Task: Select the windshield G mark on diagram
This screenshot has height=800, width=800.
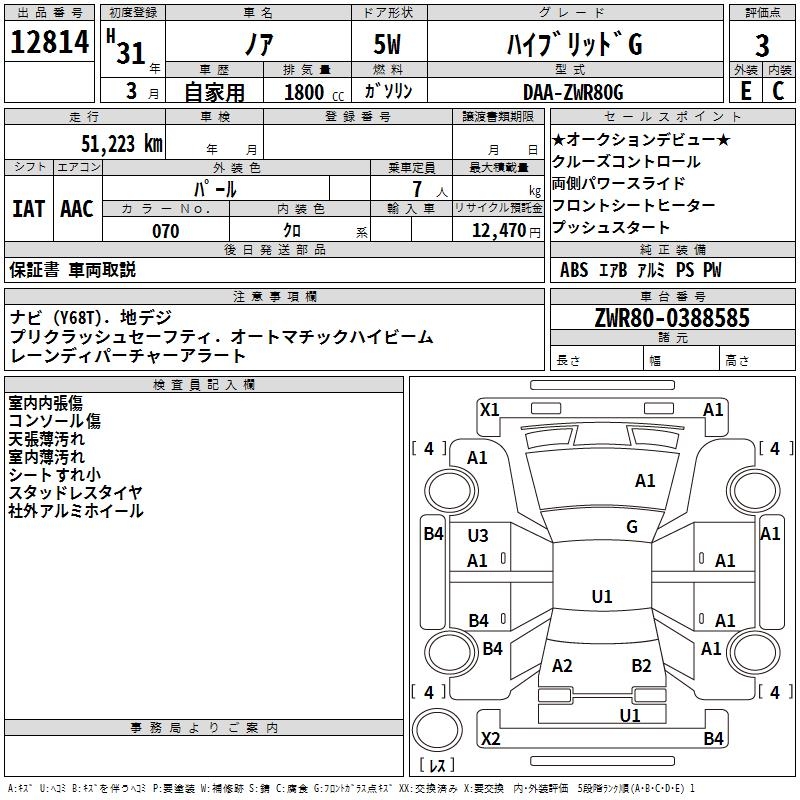Action: (x=632, y=526)
